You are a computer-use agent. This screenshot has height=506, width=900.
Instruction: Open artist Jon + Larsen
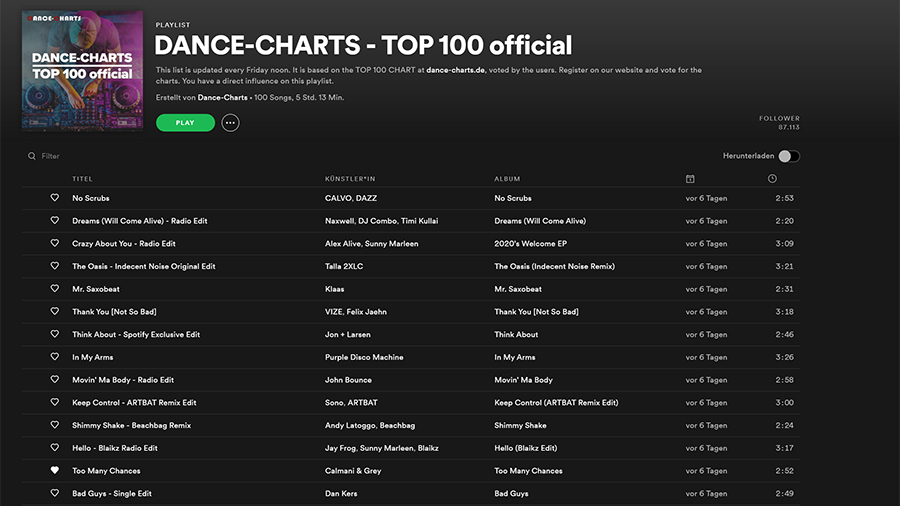pyautogui.click(x=347, y=334)
